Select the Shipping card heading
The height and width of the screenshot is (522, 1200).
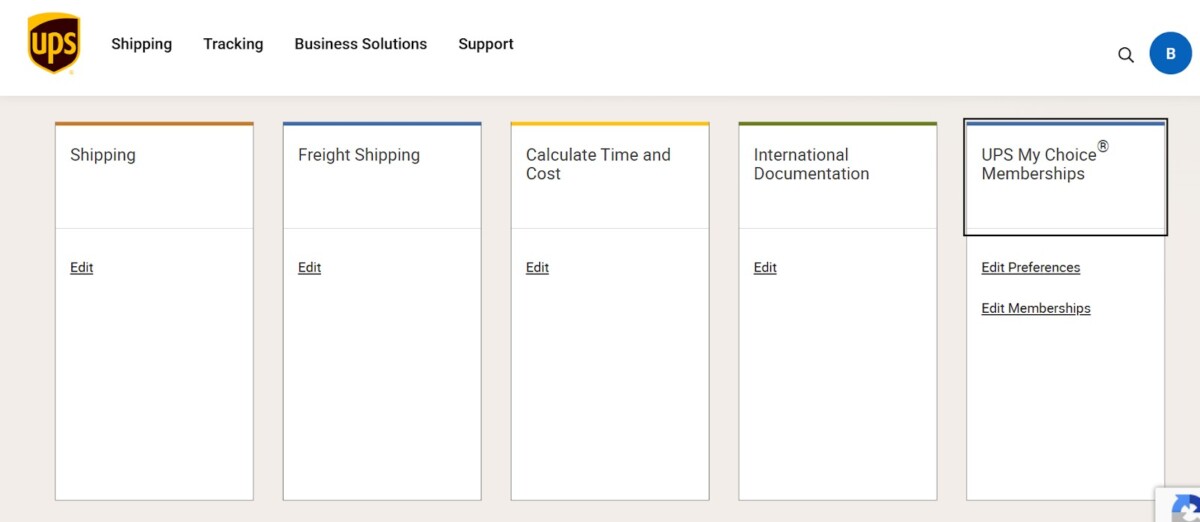click(x=103, y=155)
